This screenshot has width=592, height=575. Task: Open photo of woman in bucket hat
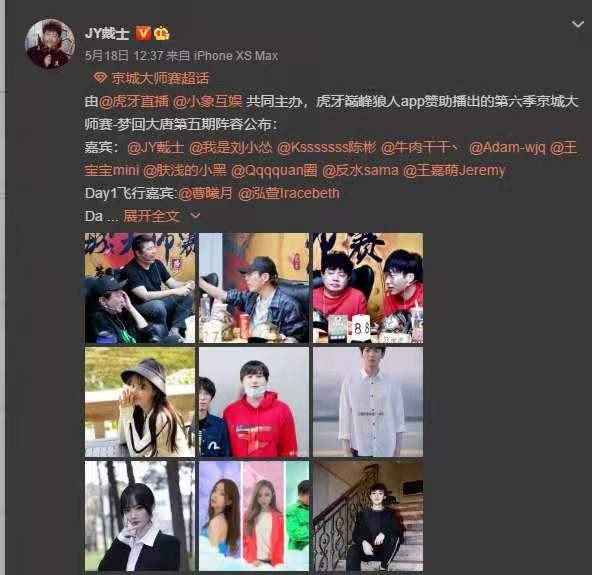point(140,402)
